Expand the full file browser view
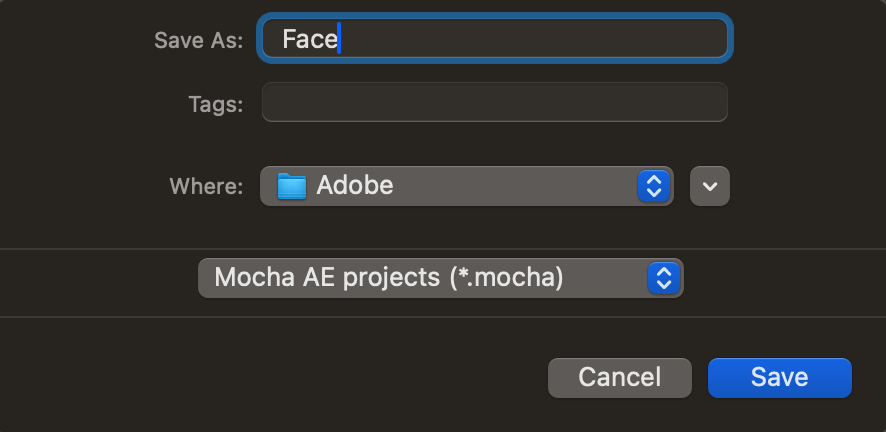This screenshot has width=886, height=432. [710, 186]
